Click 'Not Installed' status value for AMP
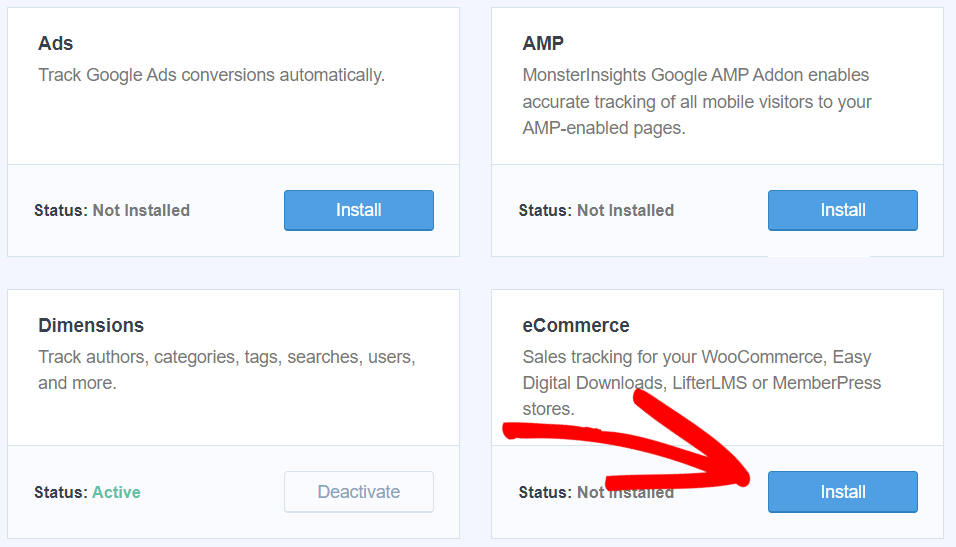Screen dimensions: 956x547 [625, 210]
